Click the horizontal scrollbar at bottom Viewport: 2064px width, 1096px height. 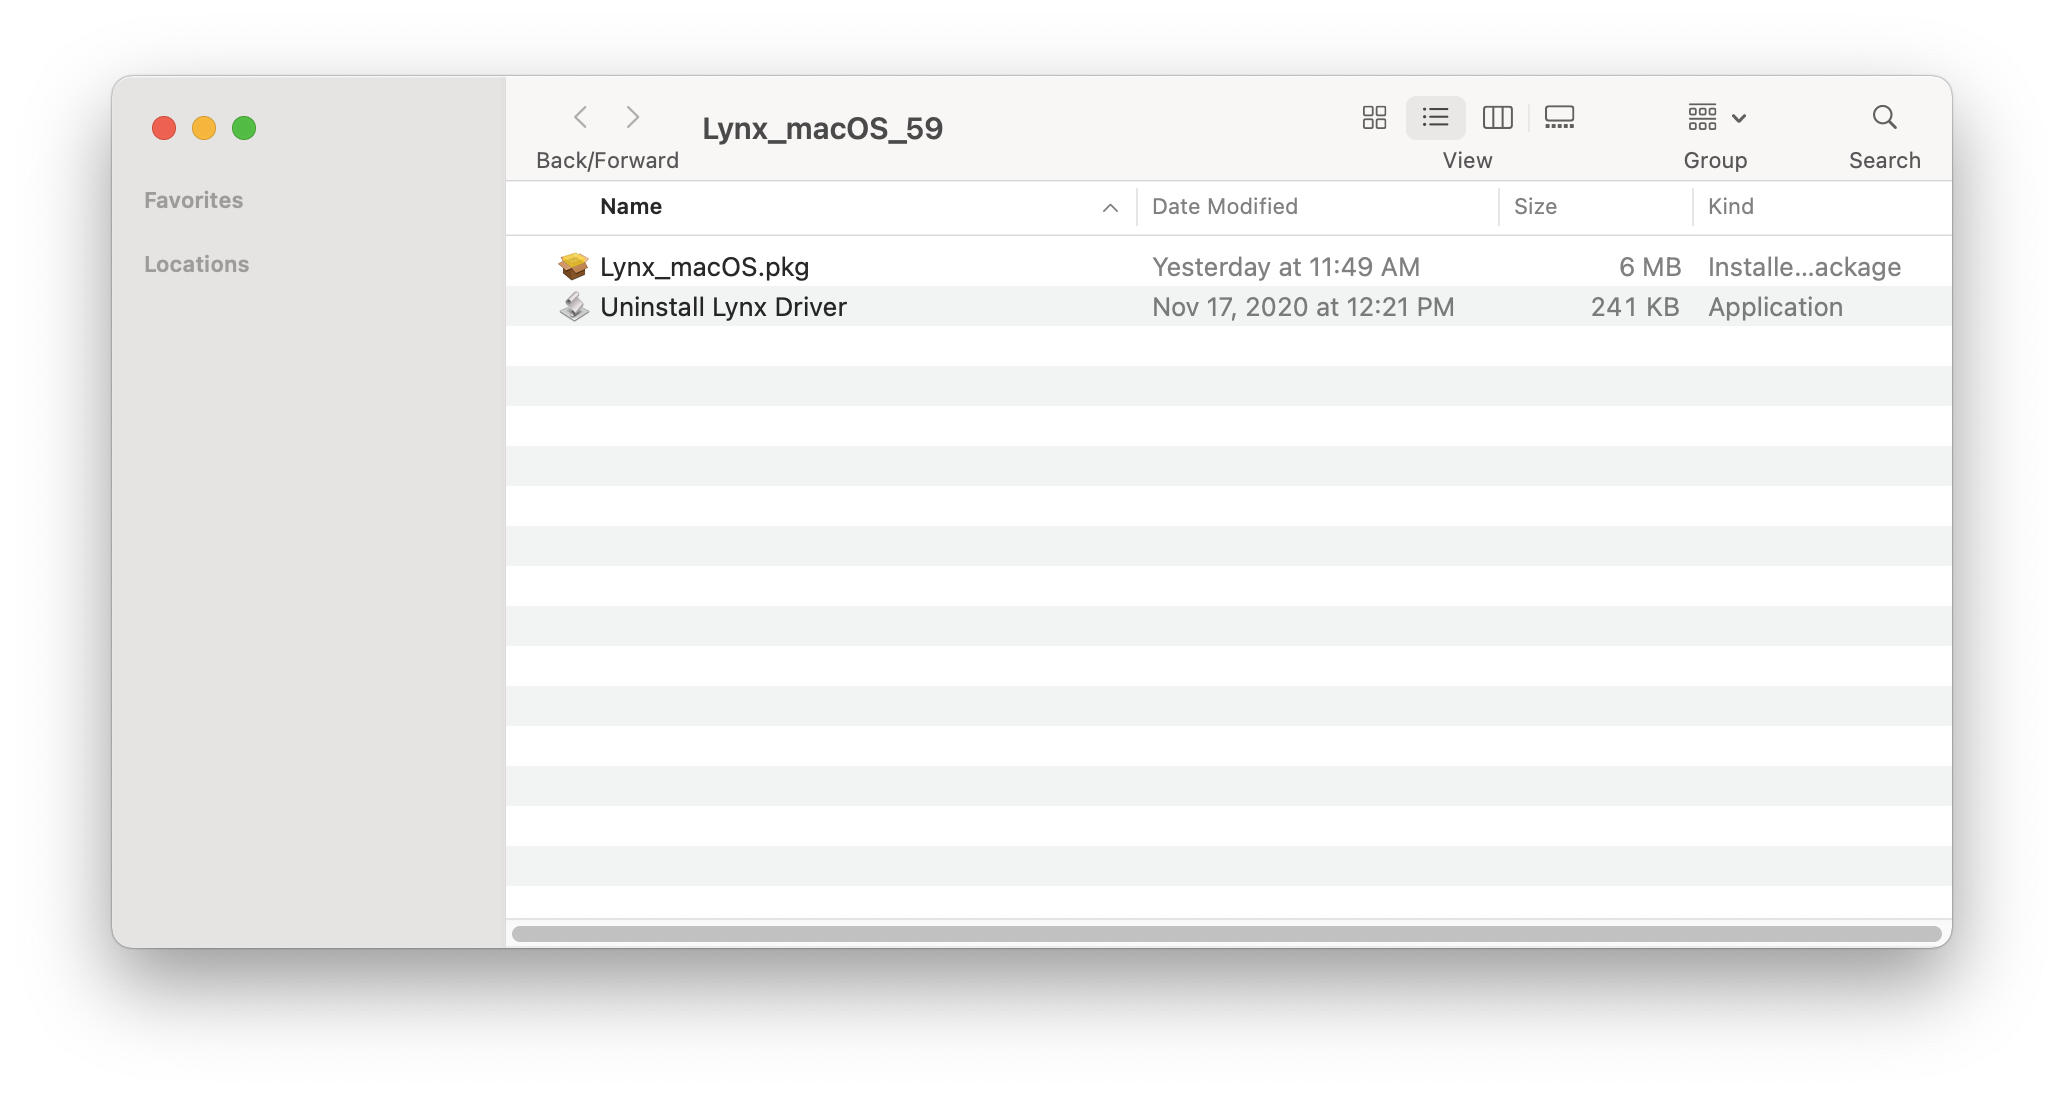point(1226,933)
